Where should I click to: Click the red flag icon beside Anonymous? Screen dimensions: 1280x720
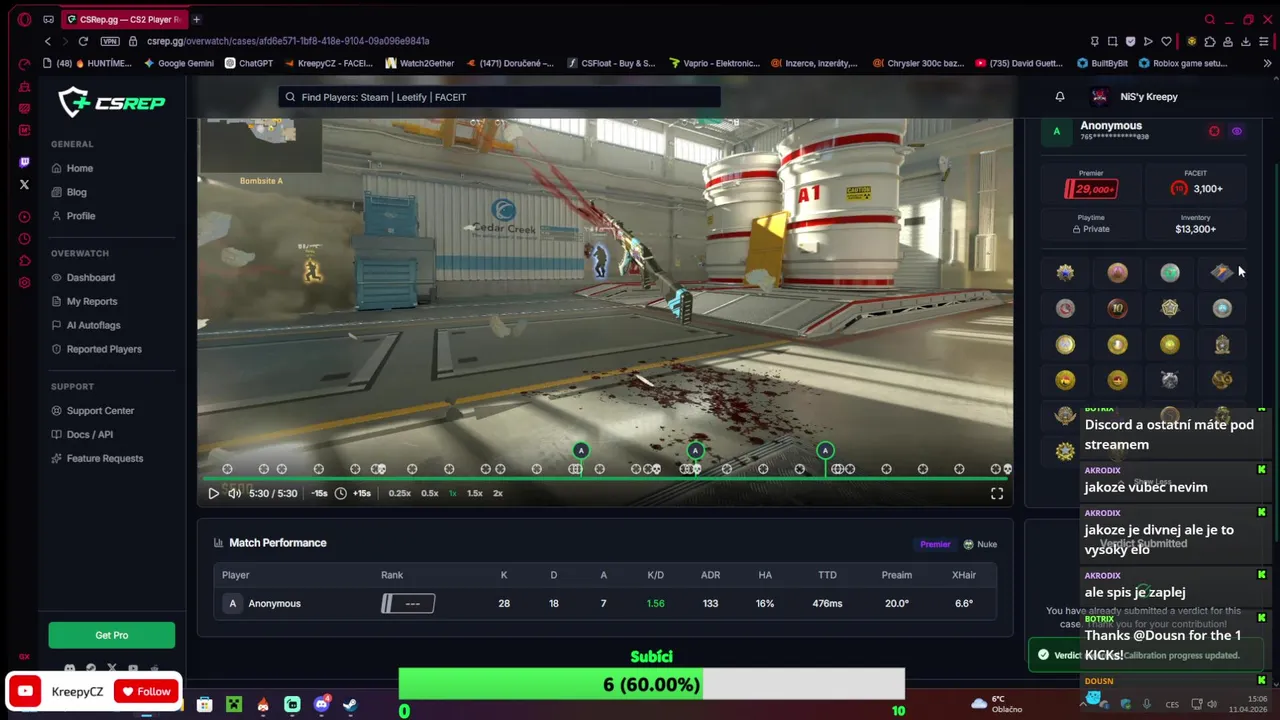tap(1214, 131)
